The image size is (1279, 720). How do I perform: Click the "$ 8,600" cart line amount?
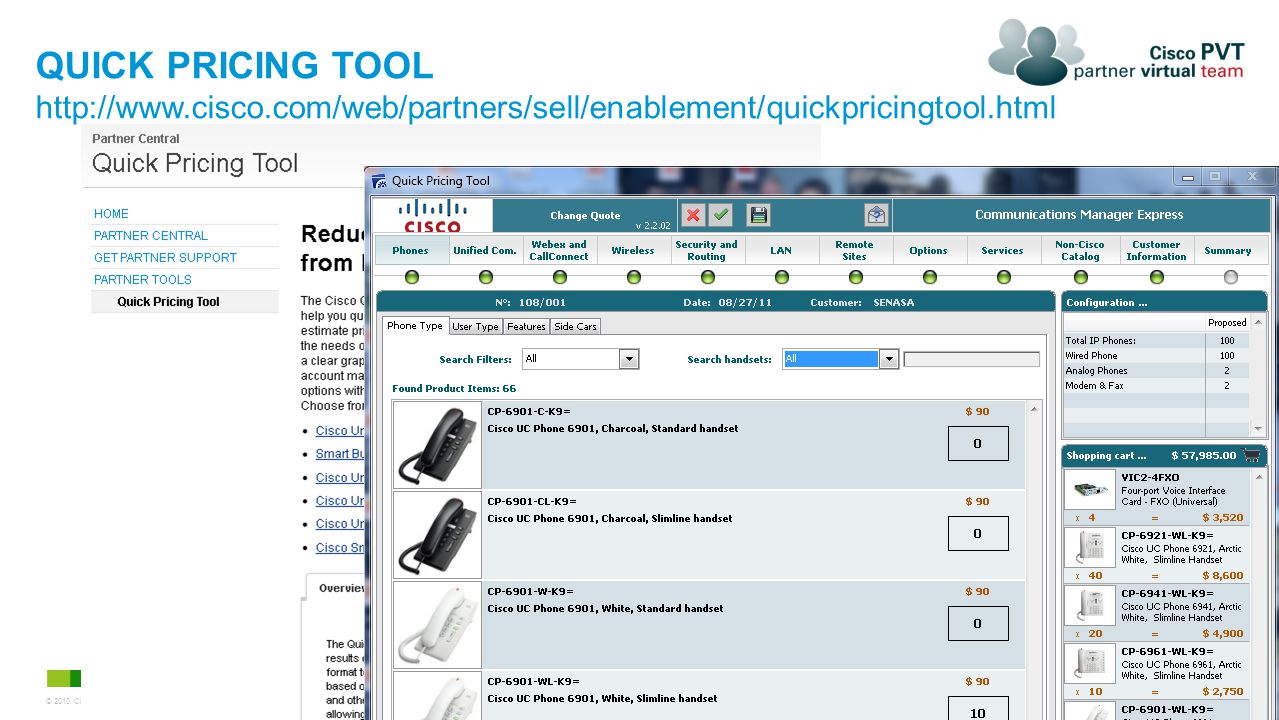[x=1223, y=576]
